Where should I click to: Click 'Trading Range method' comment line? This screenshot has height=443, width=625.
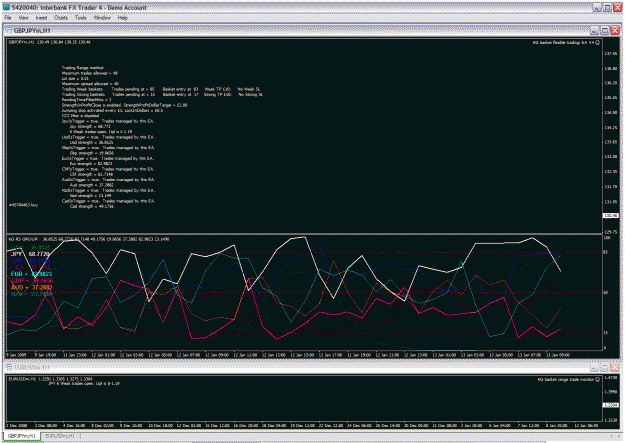tap(83, 68)
